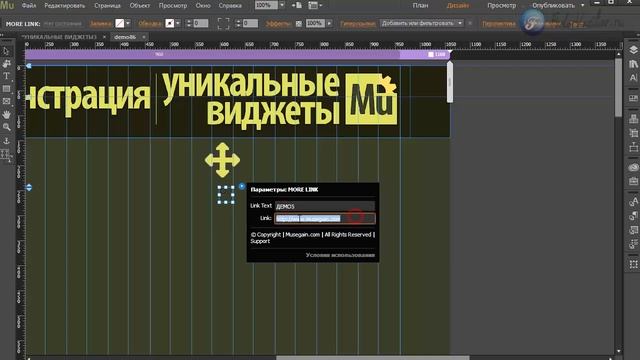Open the Справка menu
Image resolution: width=640 pixels, height=360 pixels.
[x=230, y=6]
